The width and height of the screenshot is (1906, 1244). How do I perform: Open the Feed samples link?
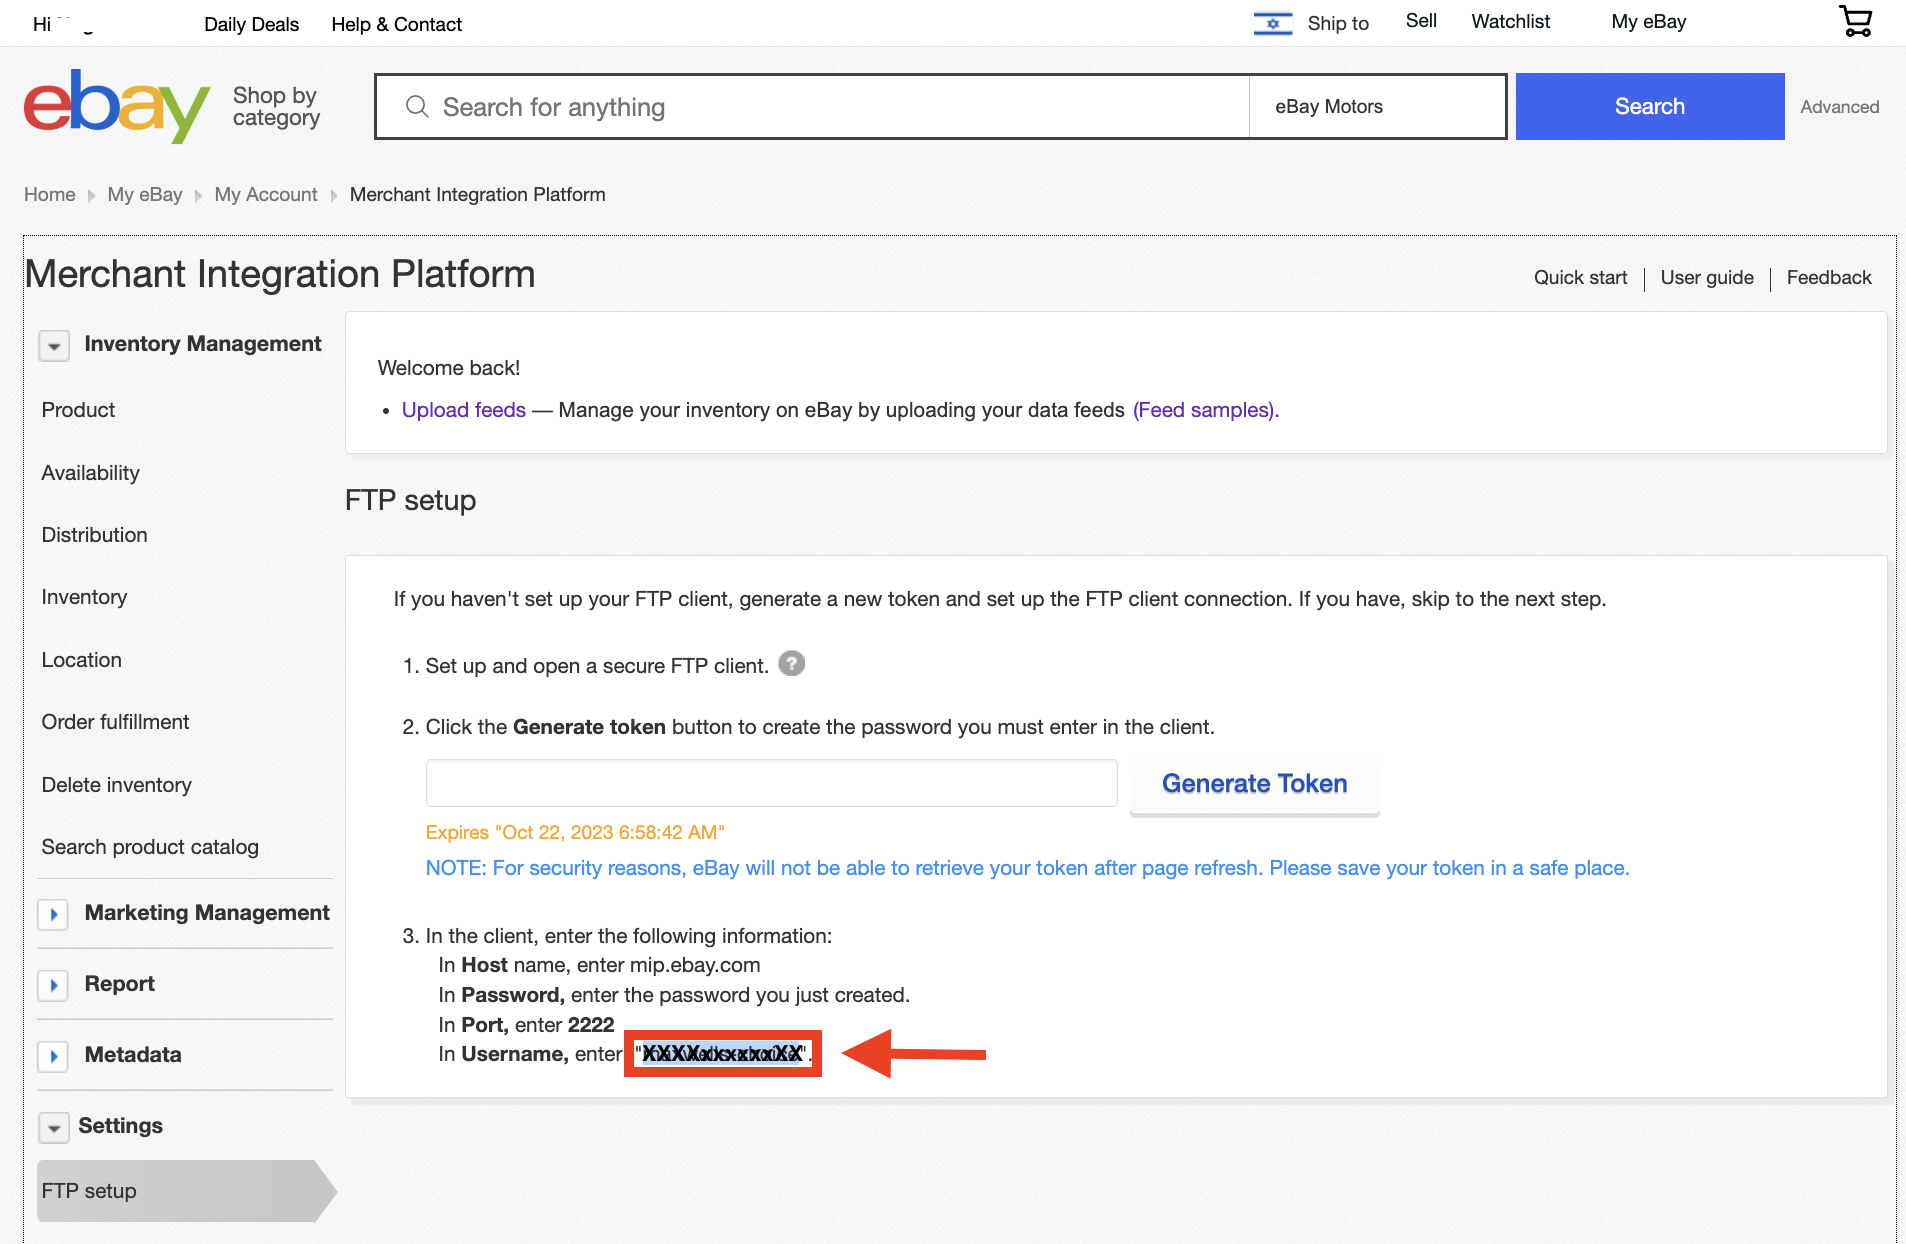point(1205,410)
